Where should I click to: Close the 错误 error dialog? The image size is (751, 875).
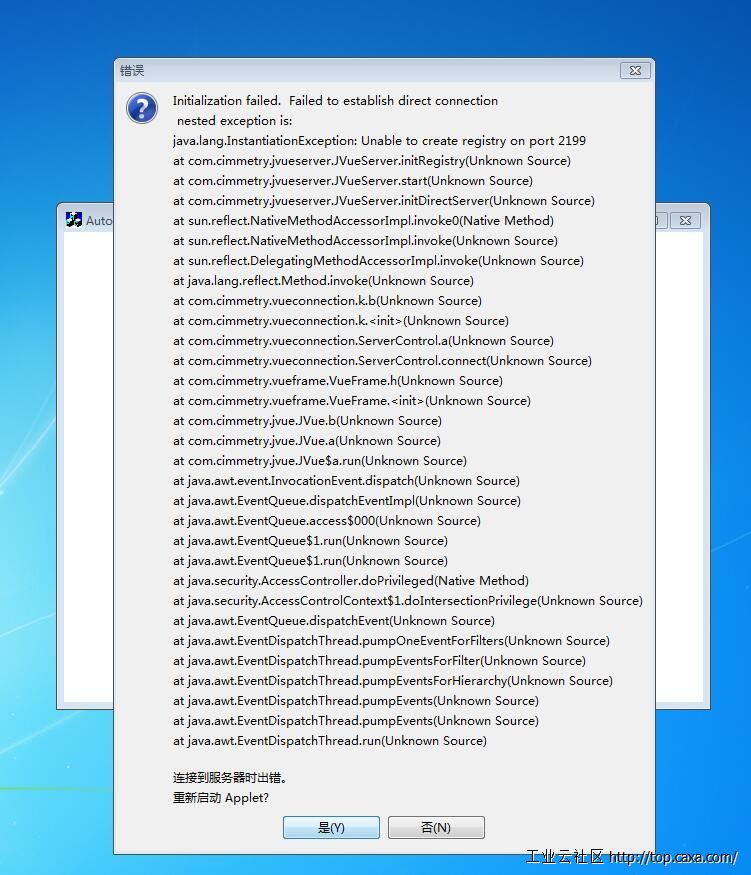pyautogui.click(x=635, y=70)
